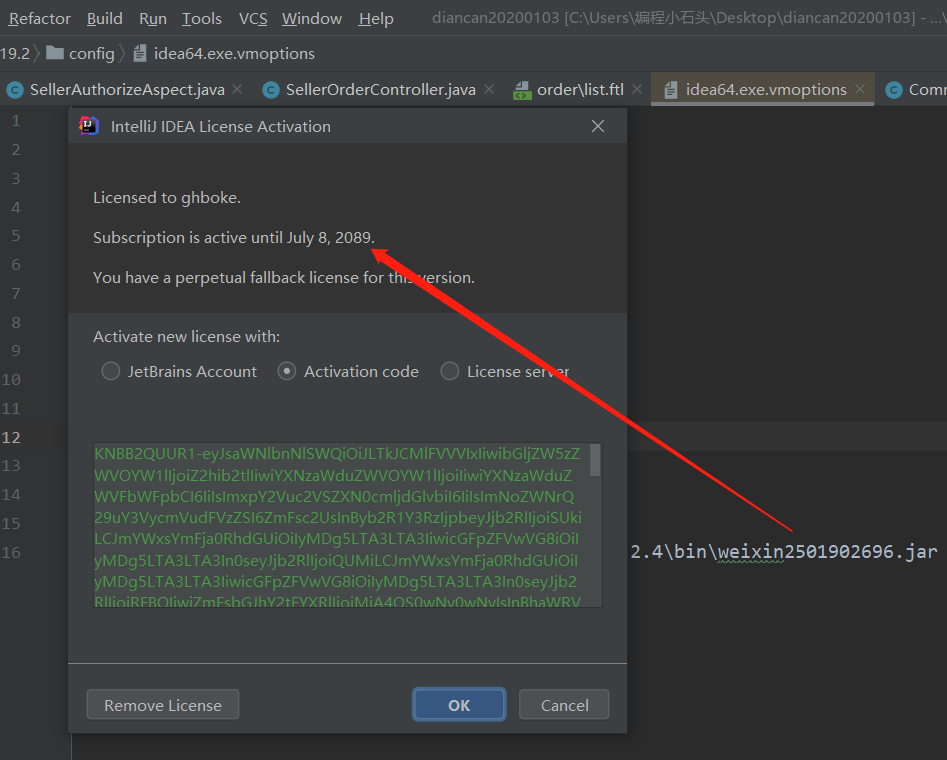The height and width of the screenshot is (760, 947).
Task: Open the Build menu
Action: (x=104, y=19)
